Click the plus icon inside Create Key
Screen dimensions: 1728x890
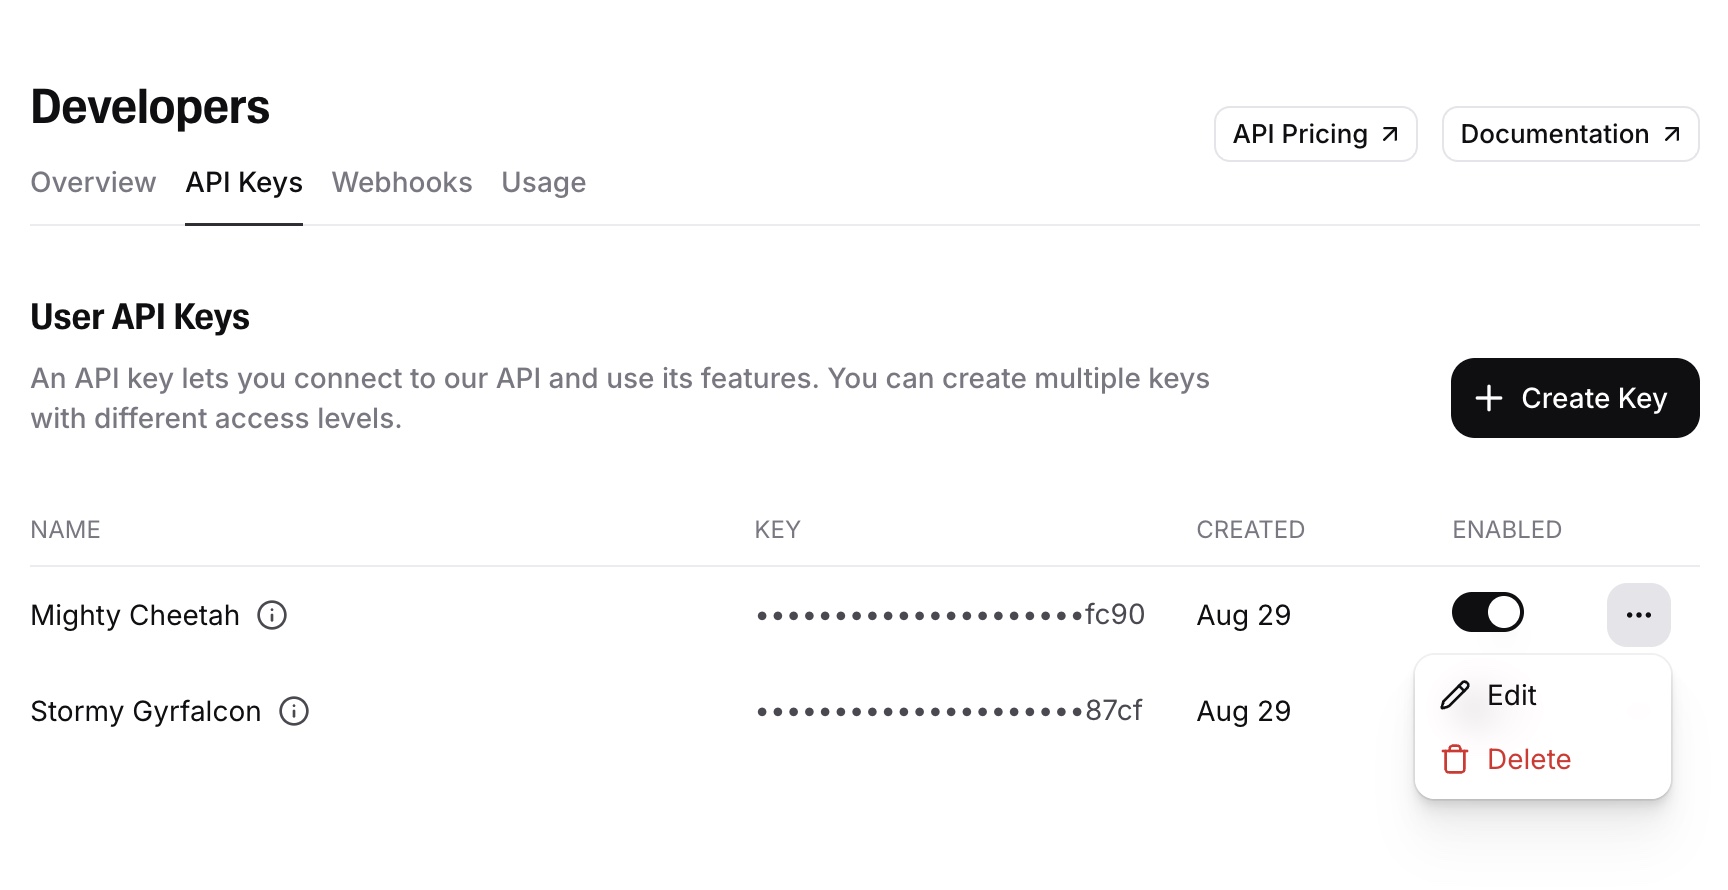1487,398
